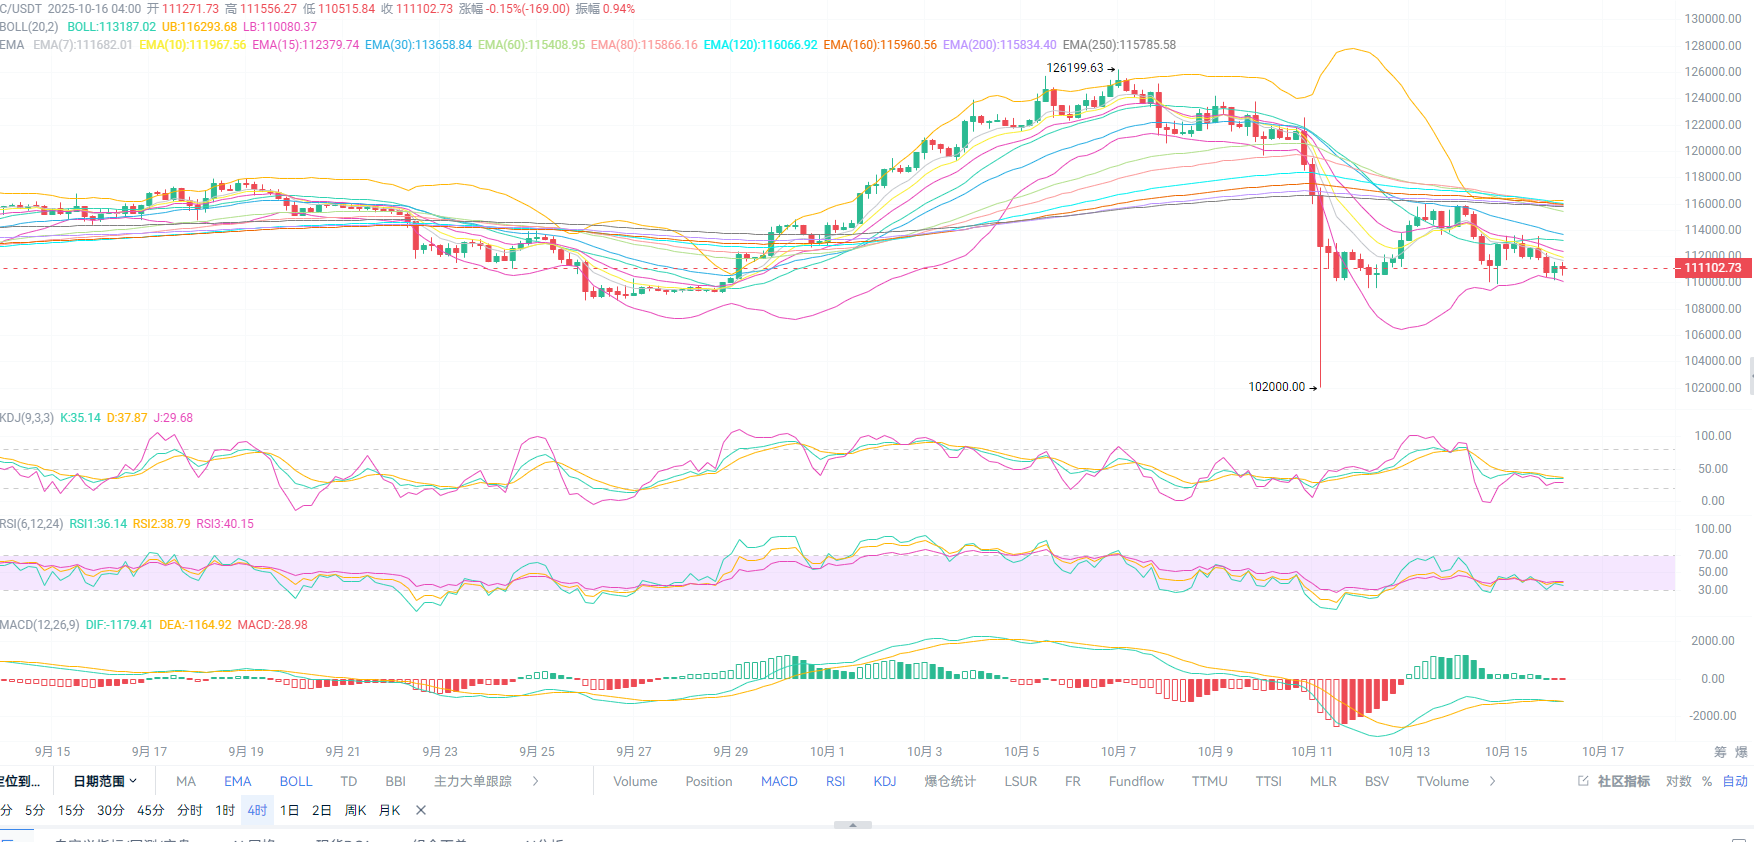Collapse panel using bottom up-arrow handle
This screenshot has height=842, width=1754.
click(852, 825)
